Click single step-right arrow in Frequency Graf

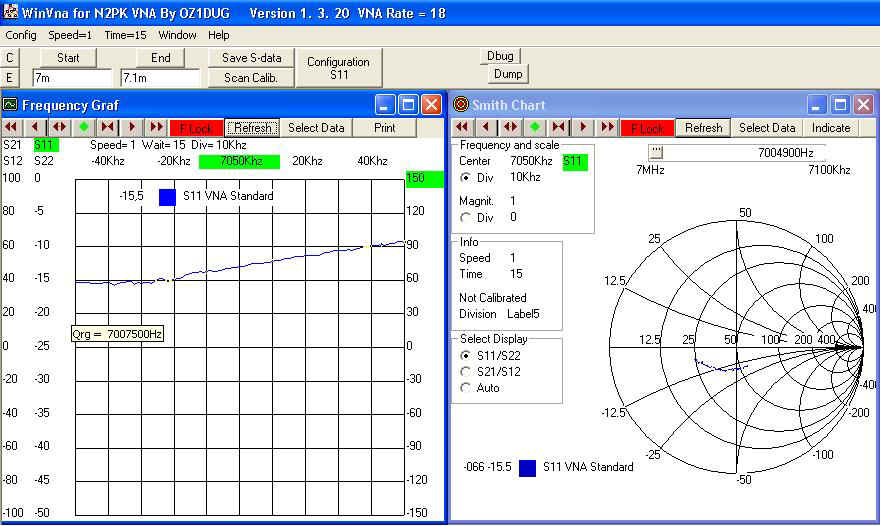click(132, 127)
